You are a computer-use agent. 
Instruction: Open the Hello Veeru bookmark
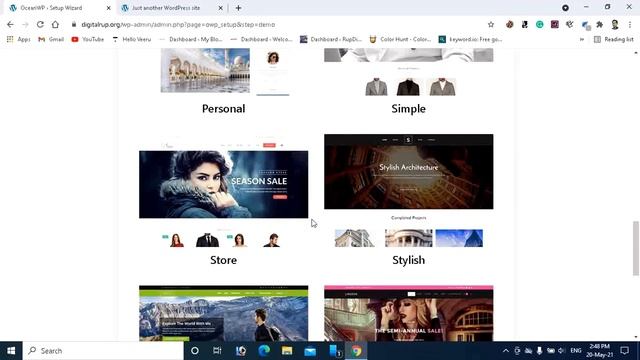pyautogui.click(x=132, y=39)
